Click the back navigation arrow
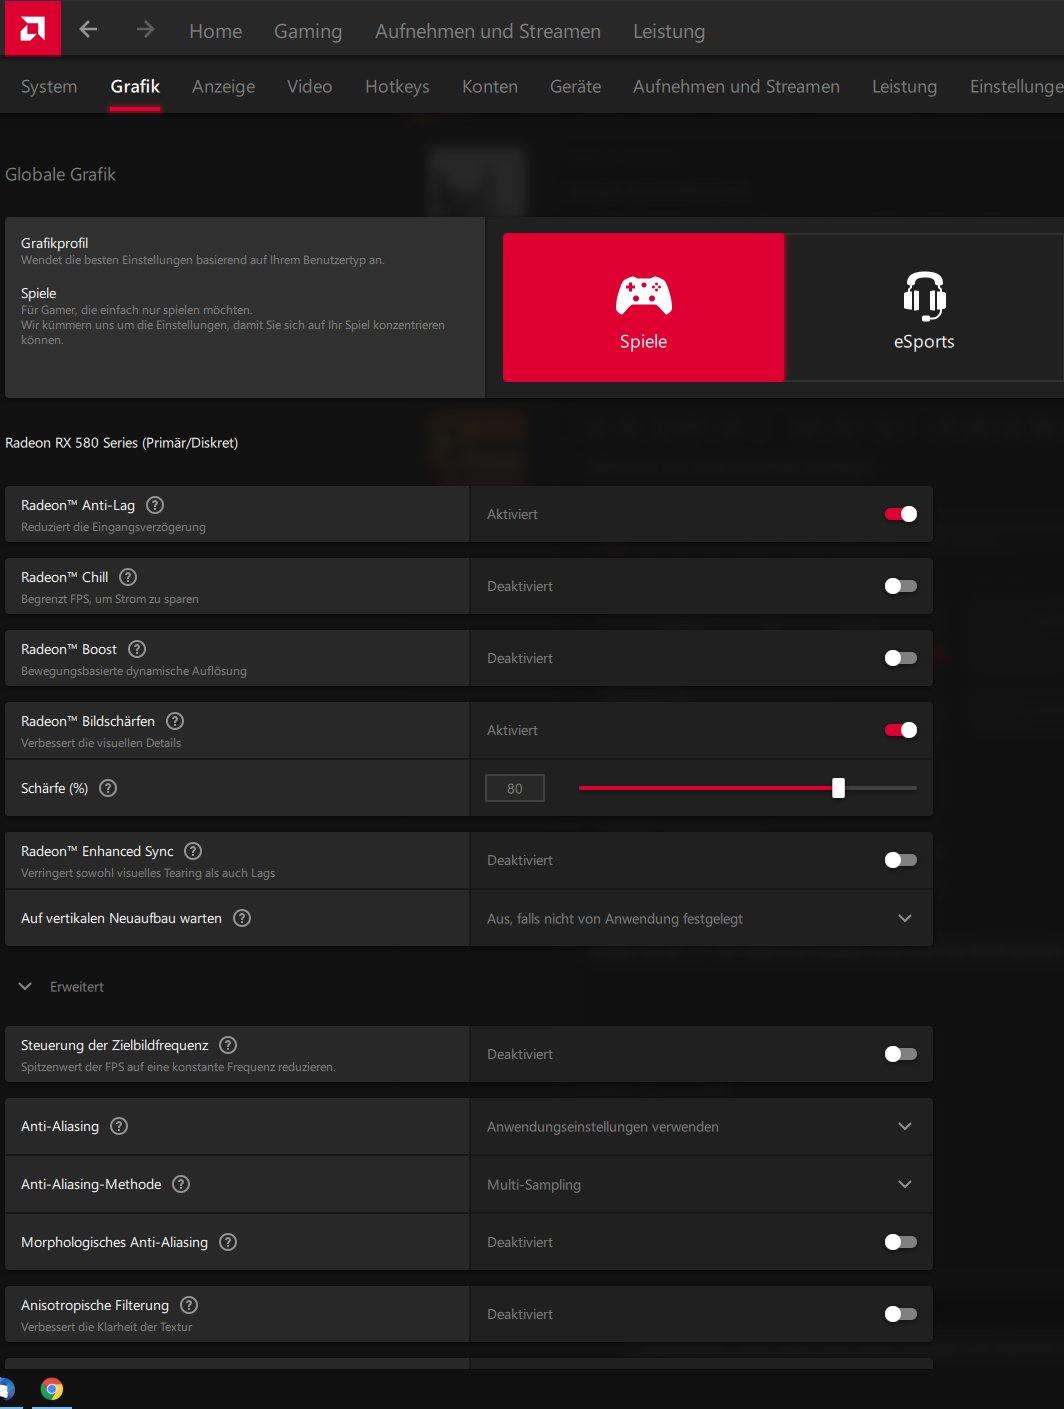This screenshot has width=1064, height=1409. (88, 30)
